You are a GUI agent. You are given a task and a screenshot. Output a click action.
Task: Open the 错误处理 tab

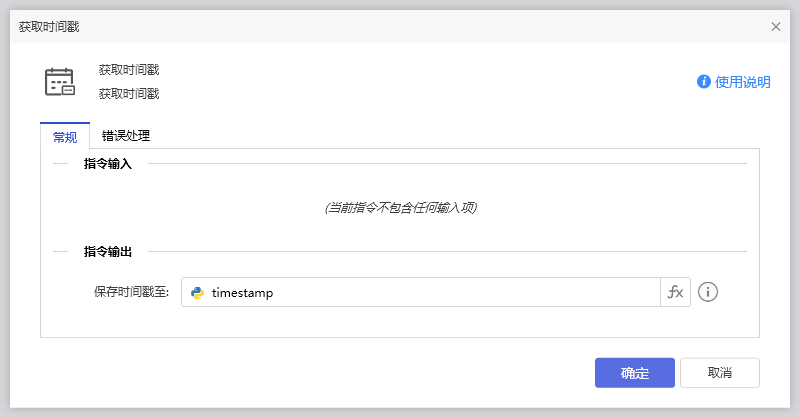(126, 136)
